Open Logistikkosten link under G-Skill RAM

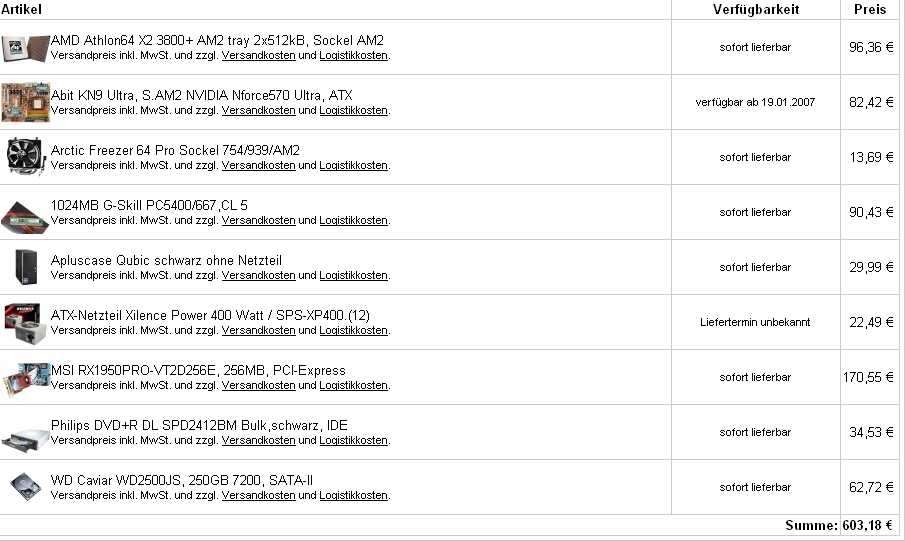click(353, 220)
